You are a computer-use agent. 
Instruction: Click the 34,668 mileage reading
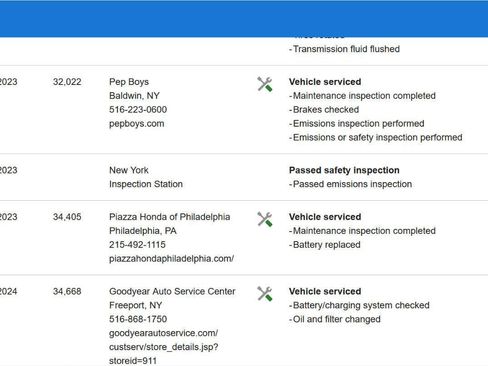[x=67, y=291]
